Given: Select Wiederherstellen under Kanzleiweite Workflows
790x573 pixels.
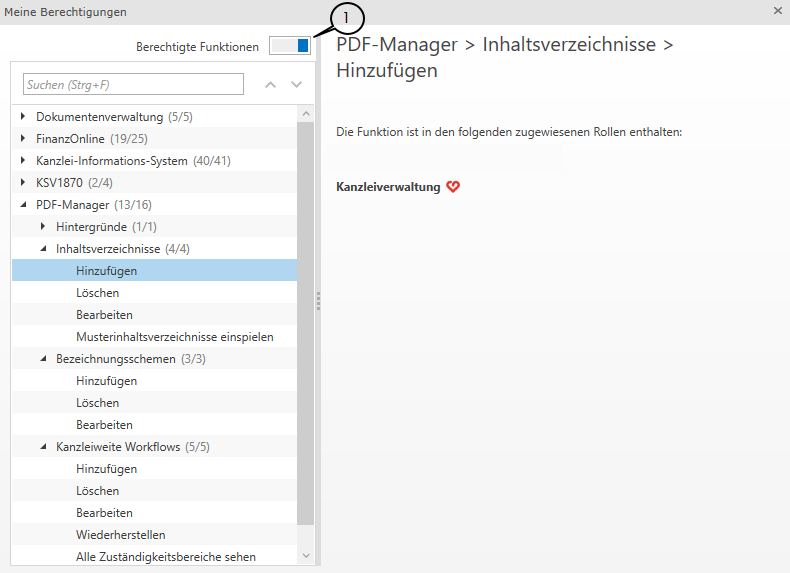Looking at the screenshot, I should [120, 535].
